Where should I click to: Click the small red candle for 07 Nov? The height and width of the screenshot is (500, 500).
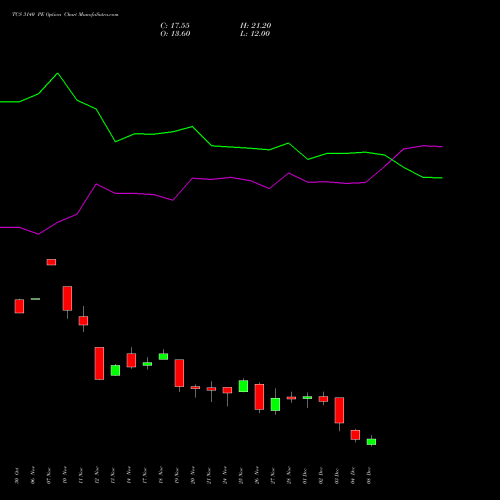51,262
